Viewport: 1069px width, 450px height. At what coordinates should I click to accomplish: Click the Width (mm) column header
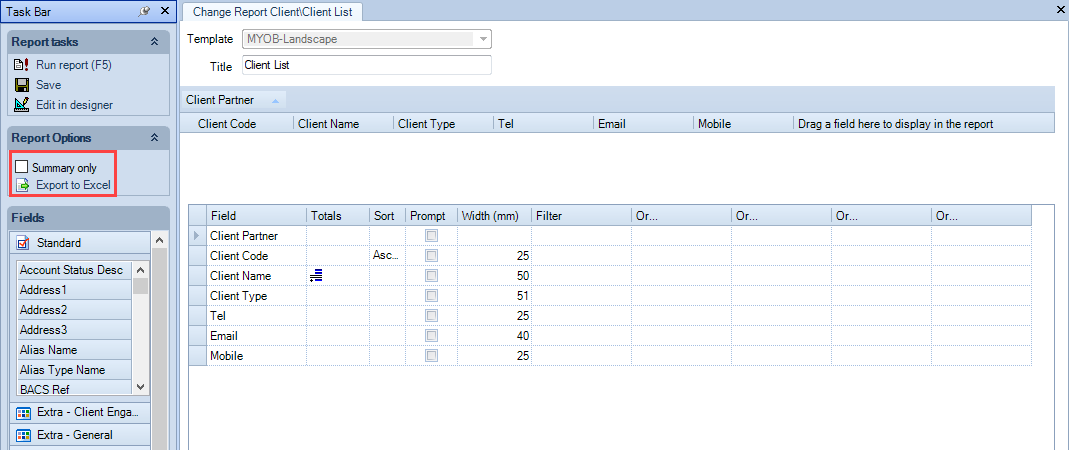click(x=494, y=215)
